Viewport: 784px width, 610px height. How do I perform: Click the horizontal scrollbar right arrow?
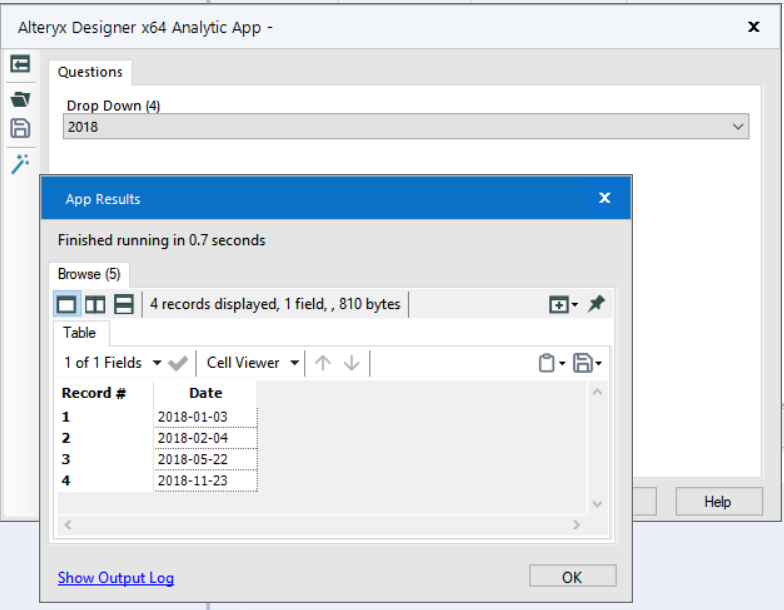click(576, 524)
